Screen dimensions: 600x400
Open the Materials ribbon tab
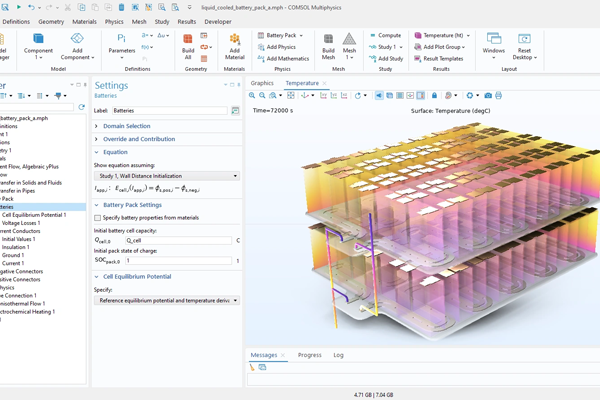[84, 22]
